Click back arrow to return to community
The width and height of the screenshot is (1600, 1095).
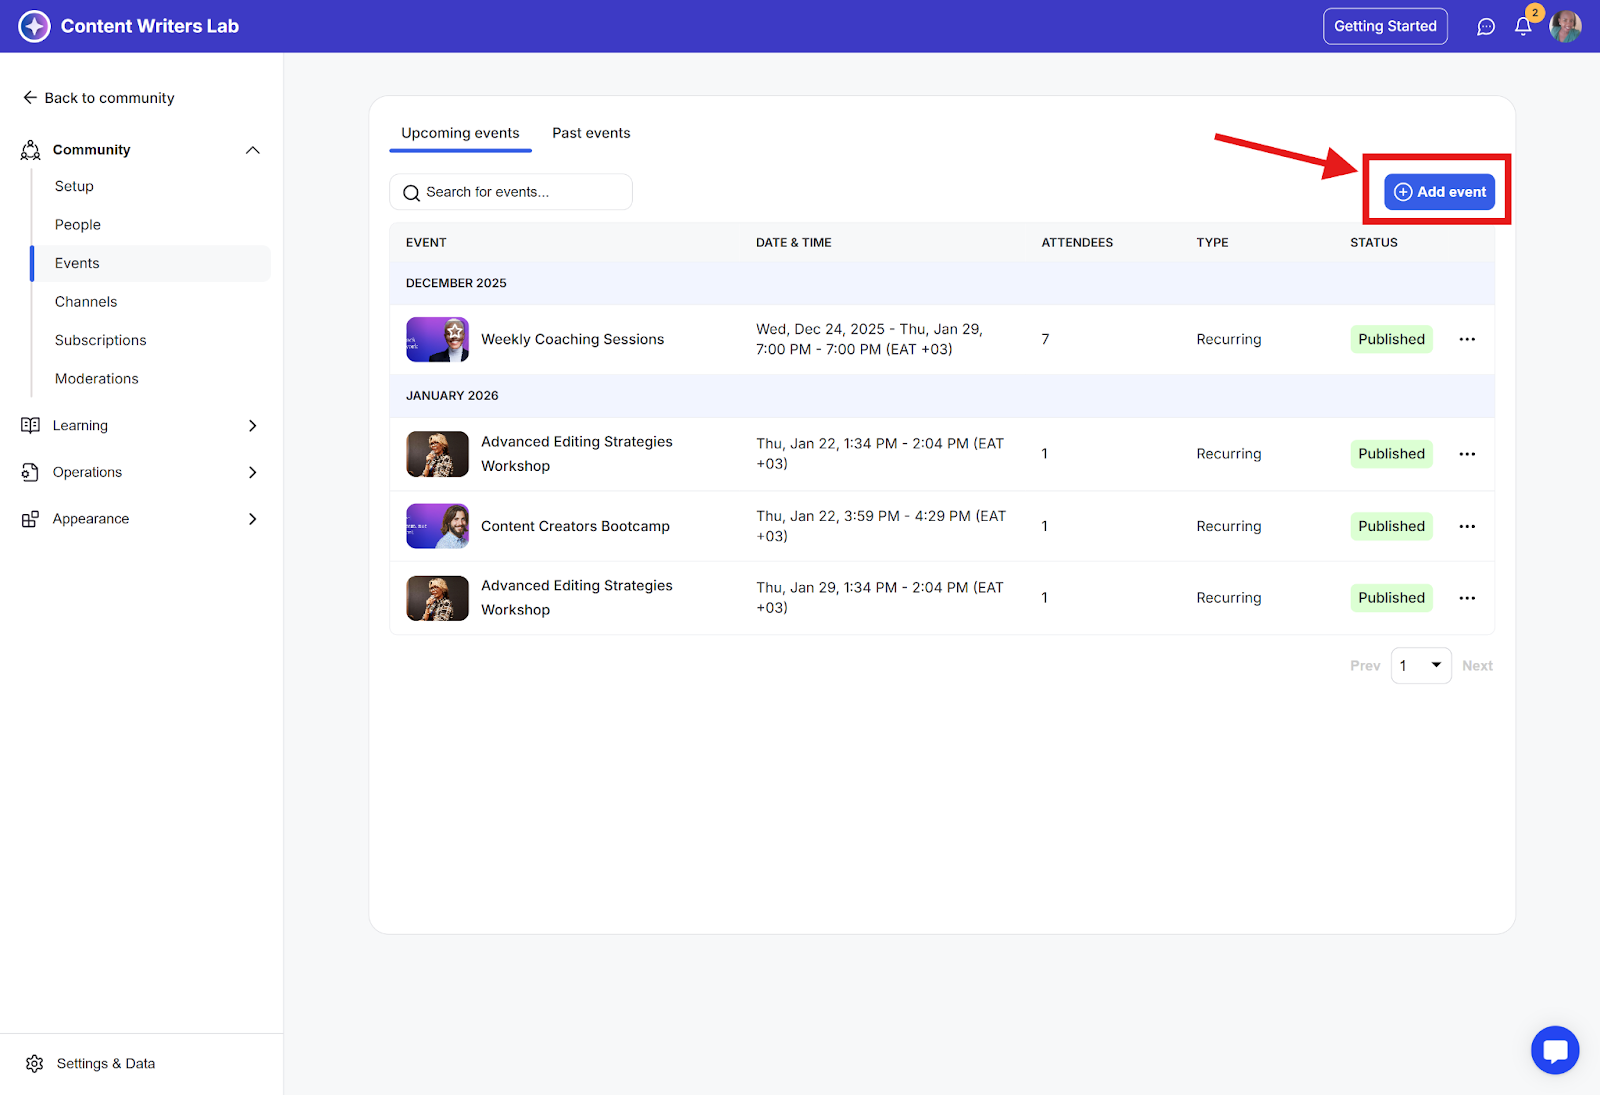pyautogui.click(x=30, y=98)
